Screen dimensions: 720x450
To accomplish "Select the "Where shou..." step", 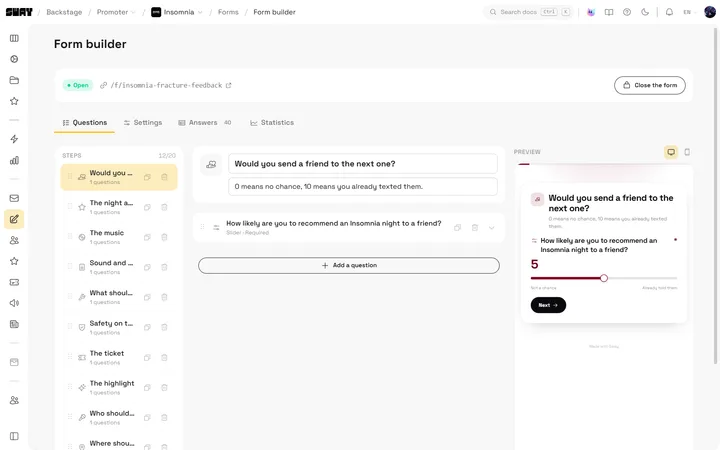I will point(119,444).
